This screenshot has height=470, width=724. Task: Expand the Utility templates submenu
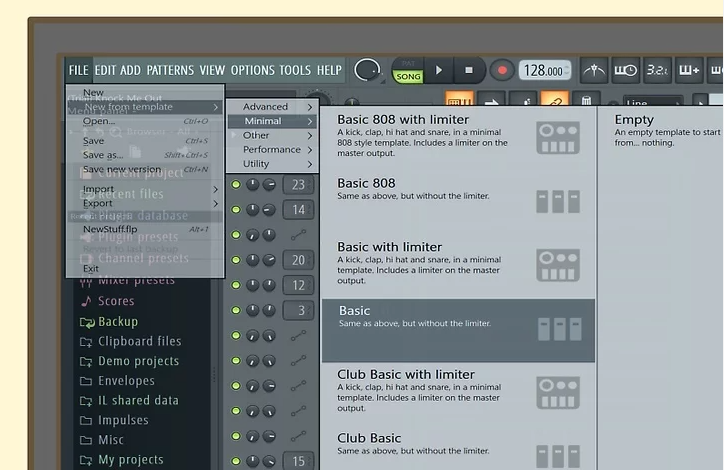(273, 164)
